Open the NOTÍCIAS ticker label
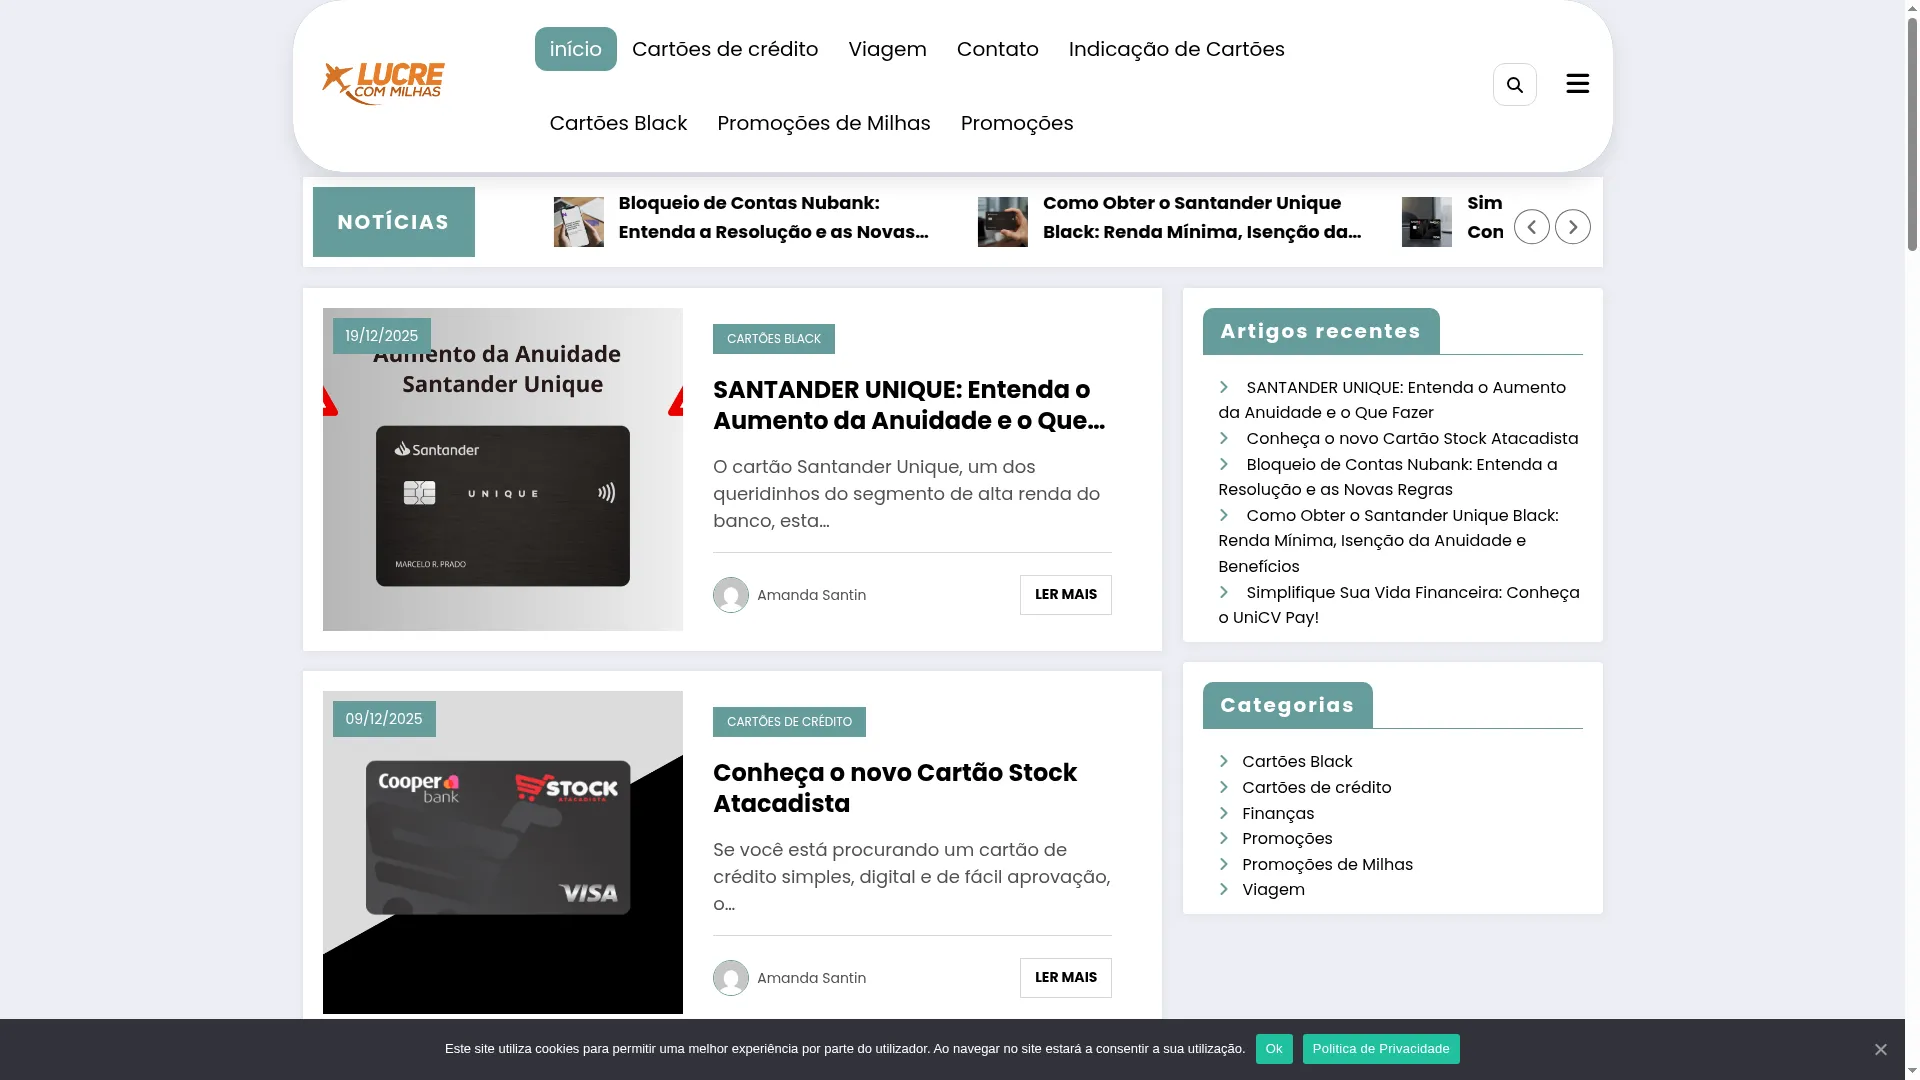This screenshot has height=1080, width=1920. tap(393, 222)
